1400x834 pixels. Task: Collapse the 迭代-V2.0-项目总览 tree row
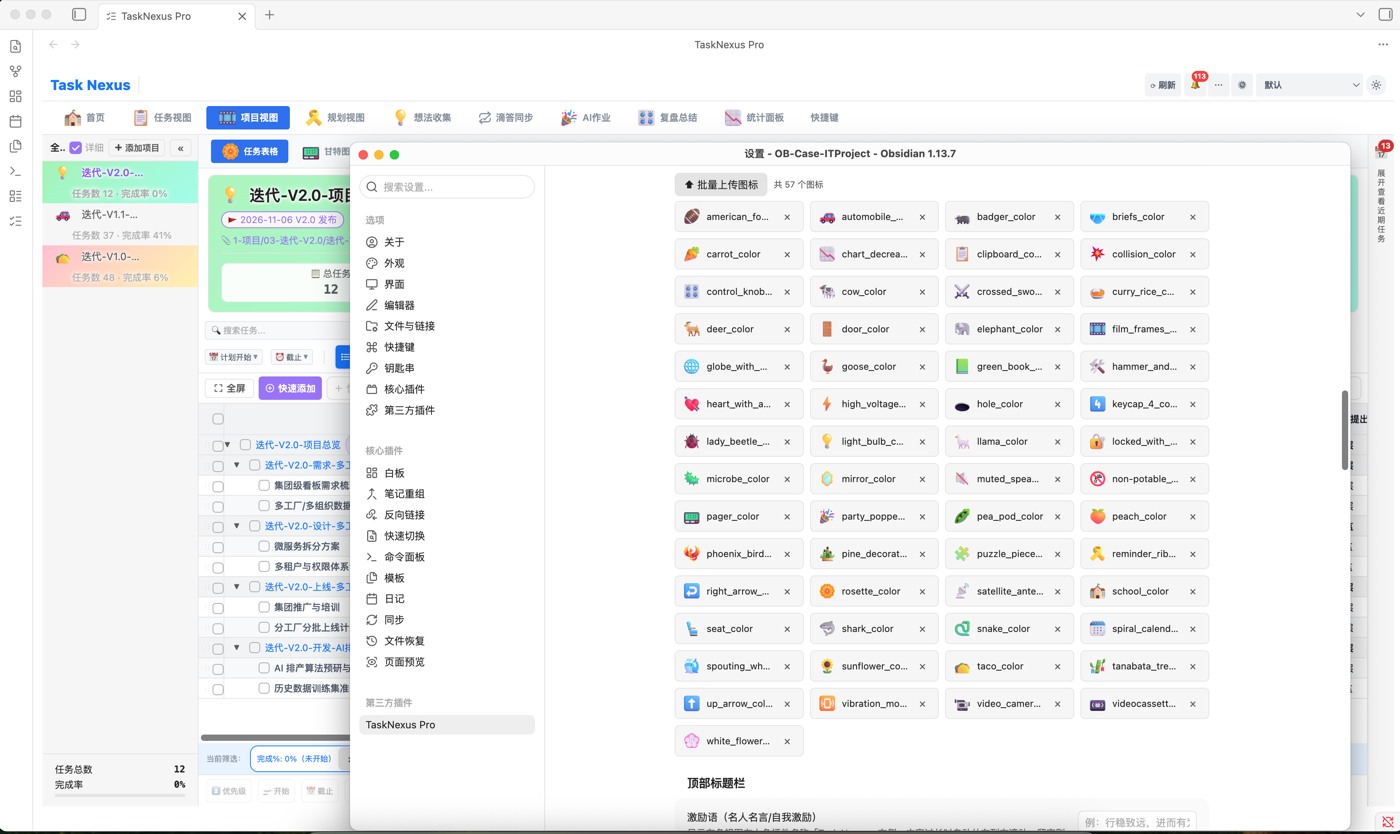point(228,445)
